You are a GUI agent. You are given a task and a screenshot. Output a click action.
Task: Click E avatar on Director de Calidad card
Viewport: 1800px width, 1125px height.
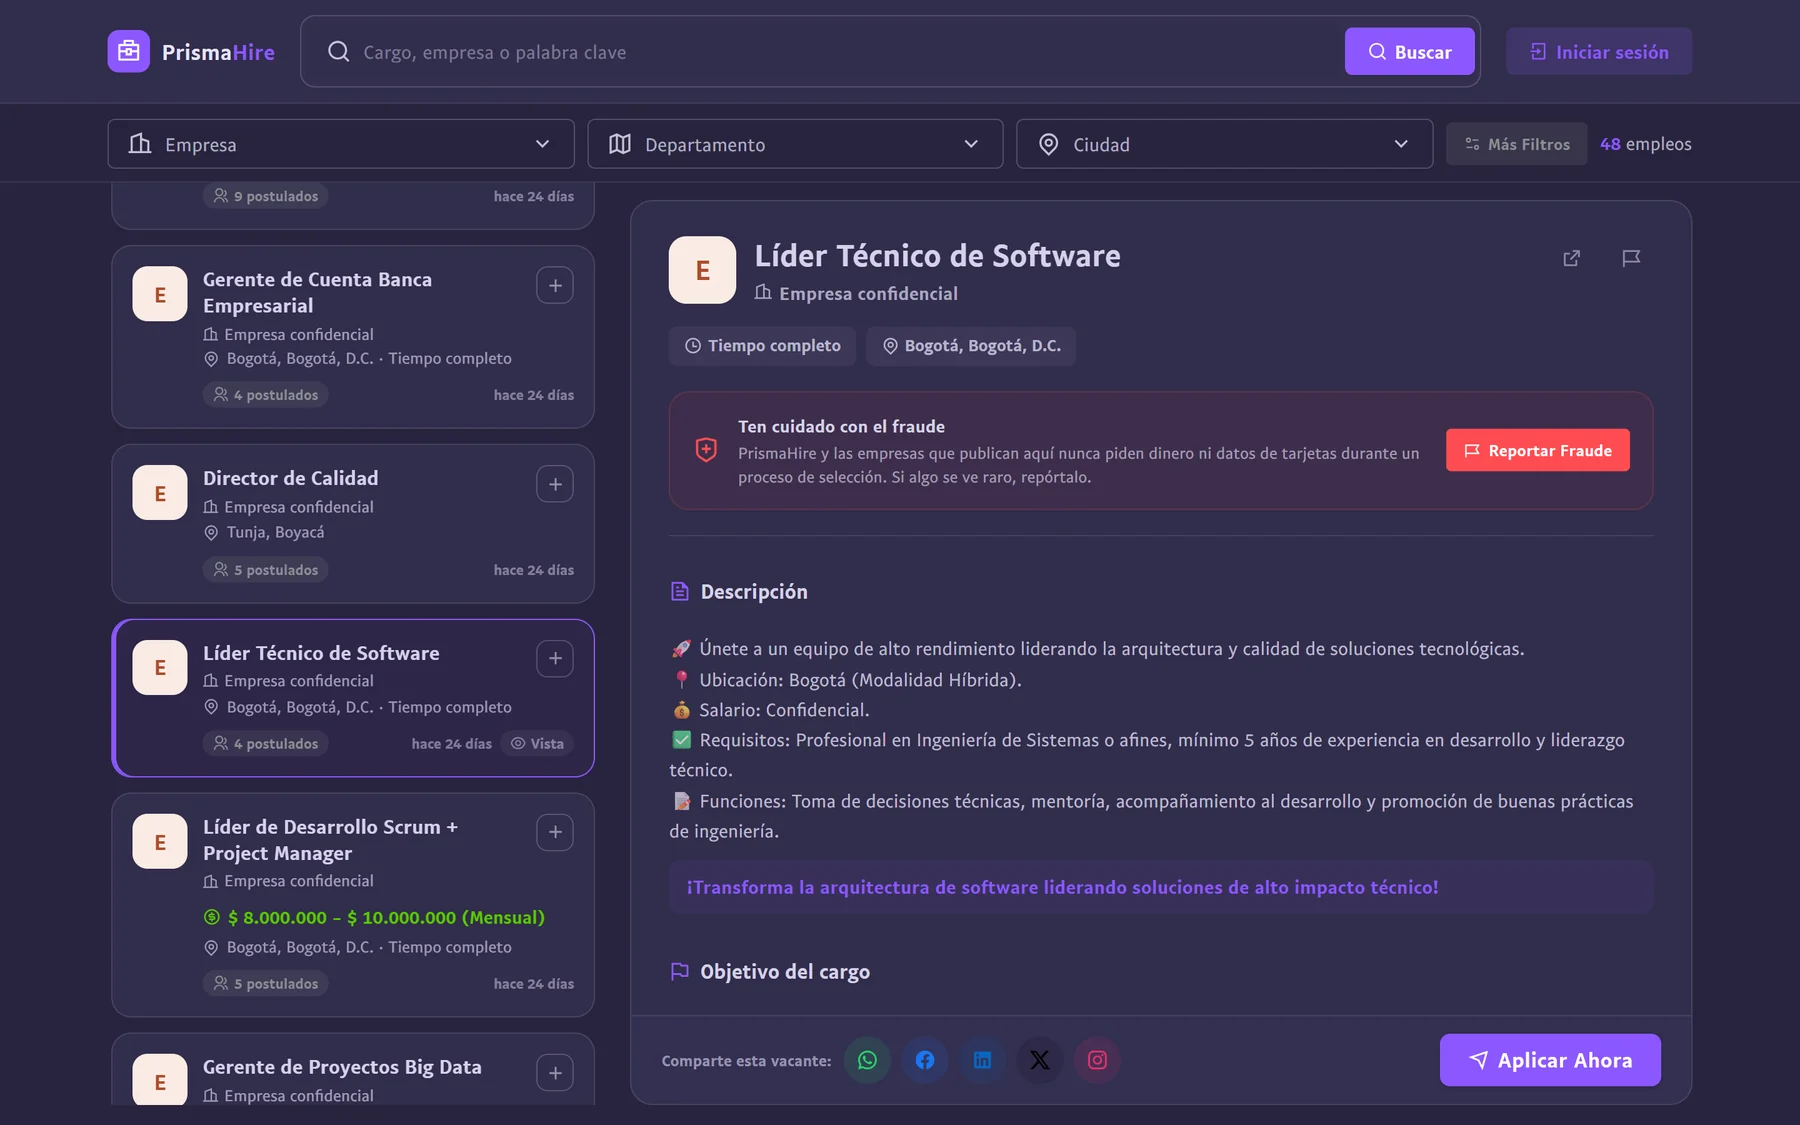(160, 493)
